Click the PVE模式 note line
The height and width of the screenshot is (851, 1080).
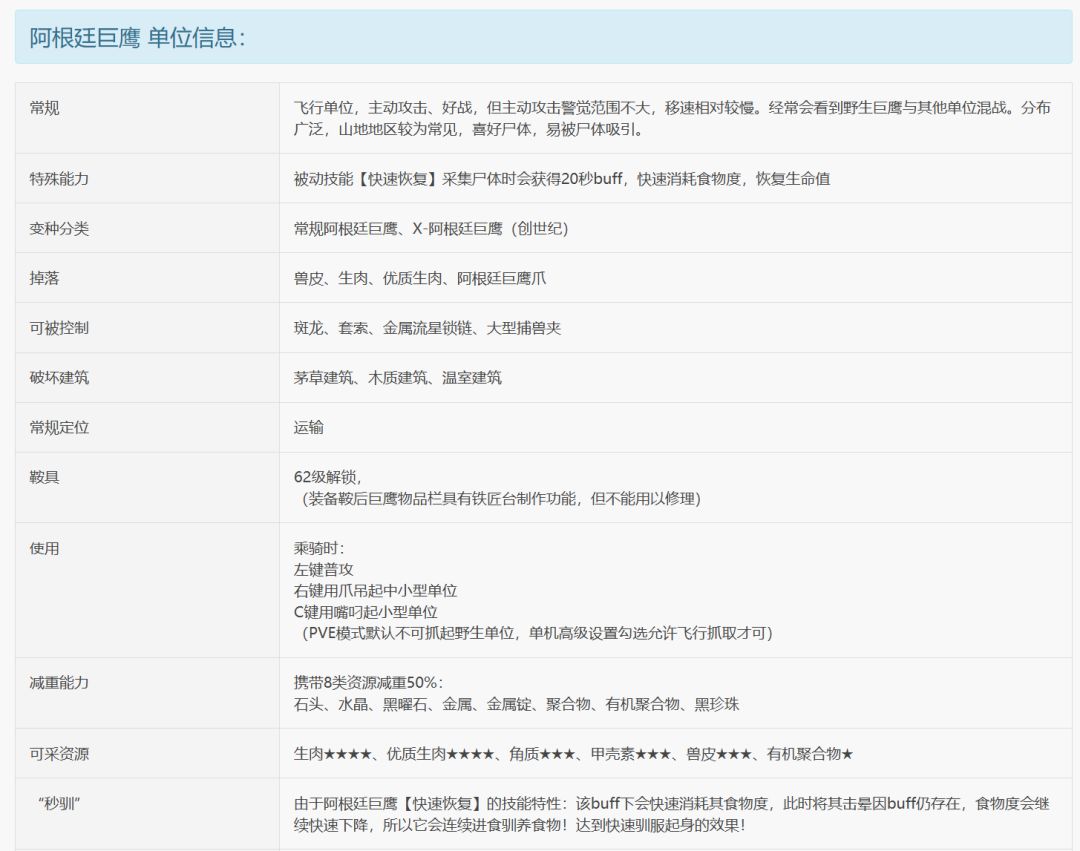pos(537,633)
